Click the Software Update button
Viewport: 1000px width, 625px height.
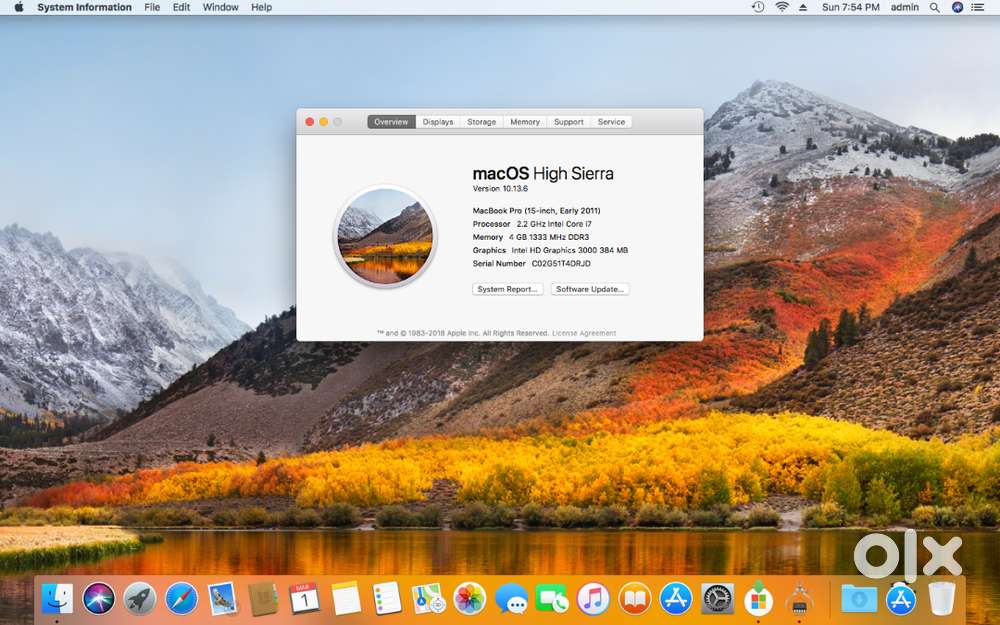coord(590,289)
